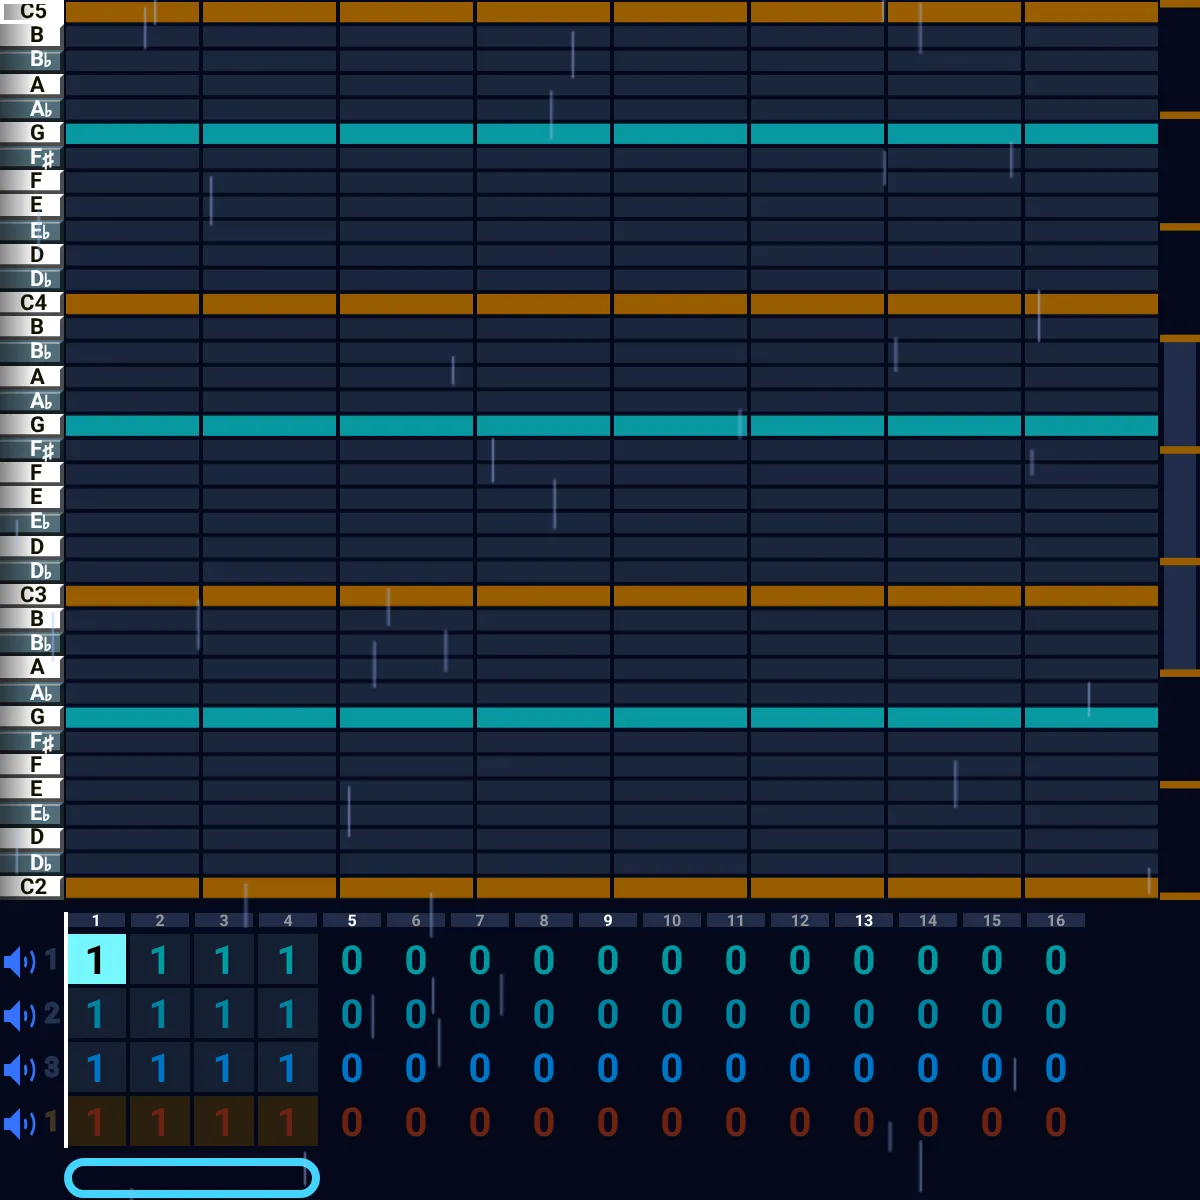Select pattern 1 in bar 1 of channel 1

coord(96,960)
